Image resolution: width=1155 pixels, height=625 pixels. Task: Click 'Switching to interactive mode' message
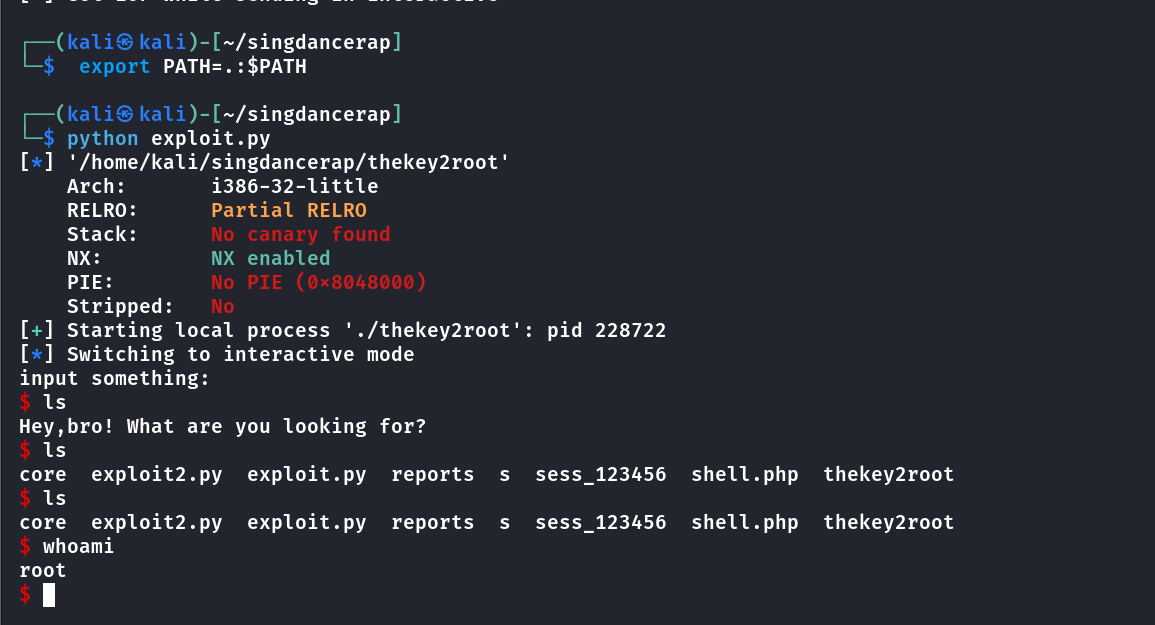240,355
